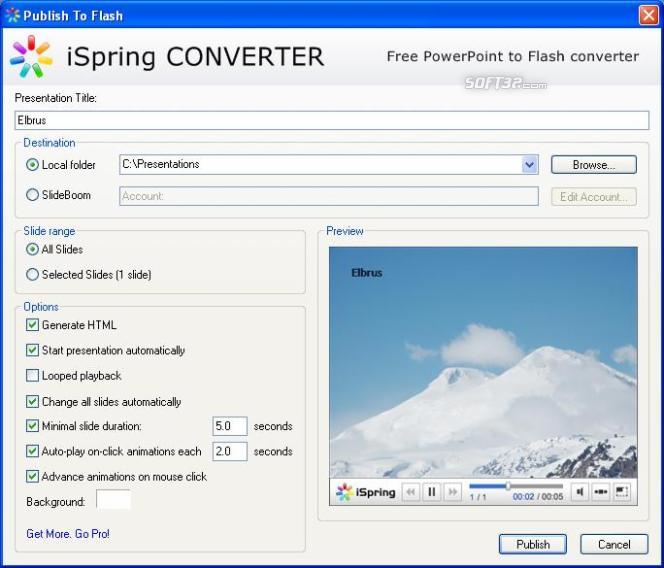Click the previous slide rewind button
The width and height of the screenshot is (664, 568).
[410, 492]
